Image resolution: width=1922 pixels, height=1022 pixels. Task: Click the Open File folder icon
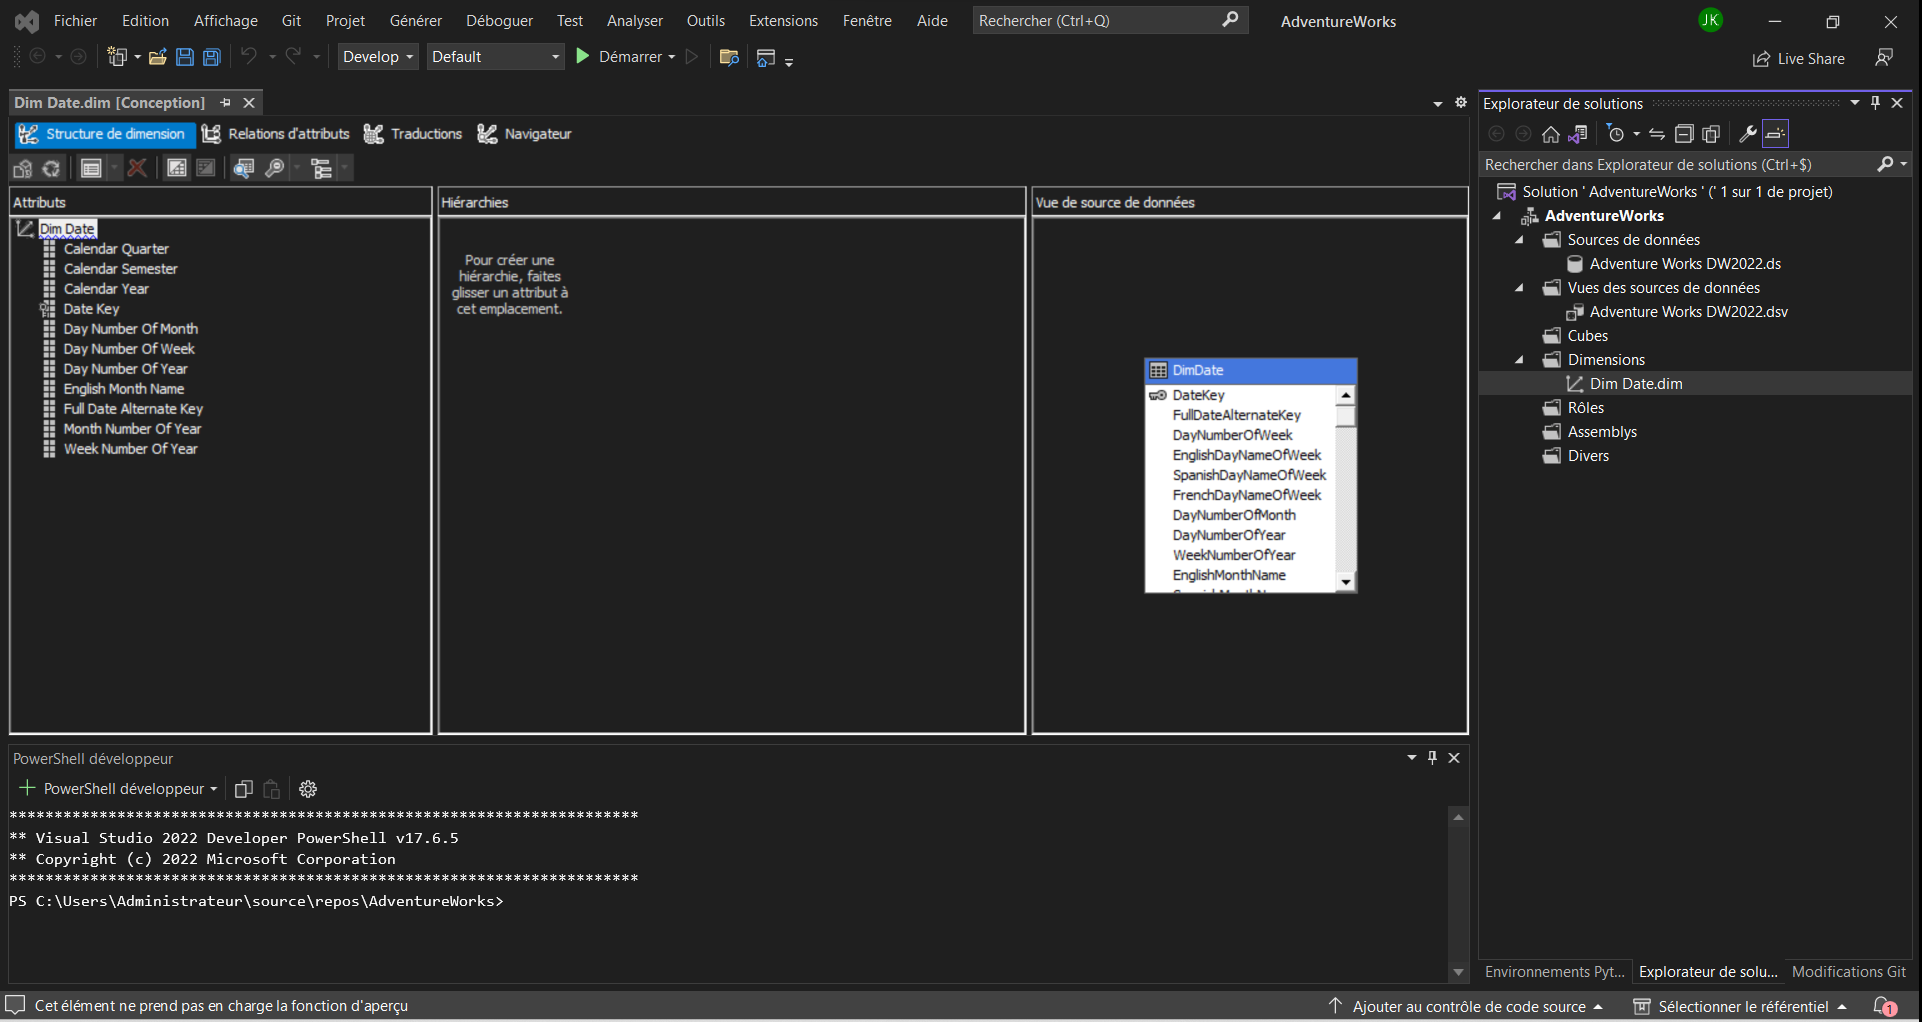pyautogui.click(x=157, y=57)
